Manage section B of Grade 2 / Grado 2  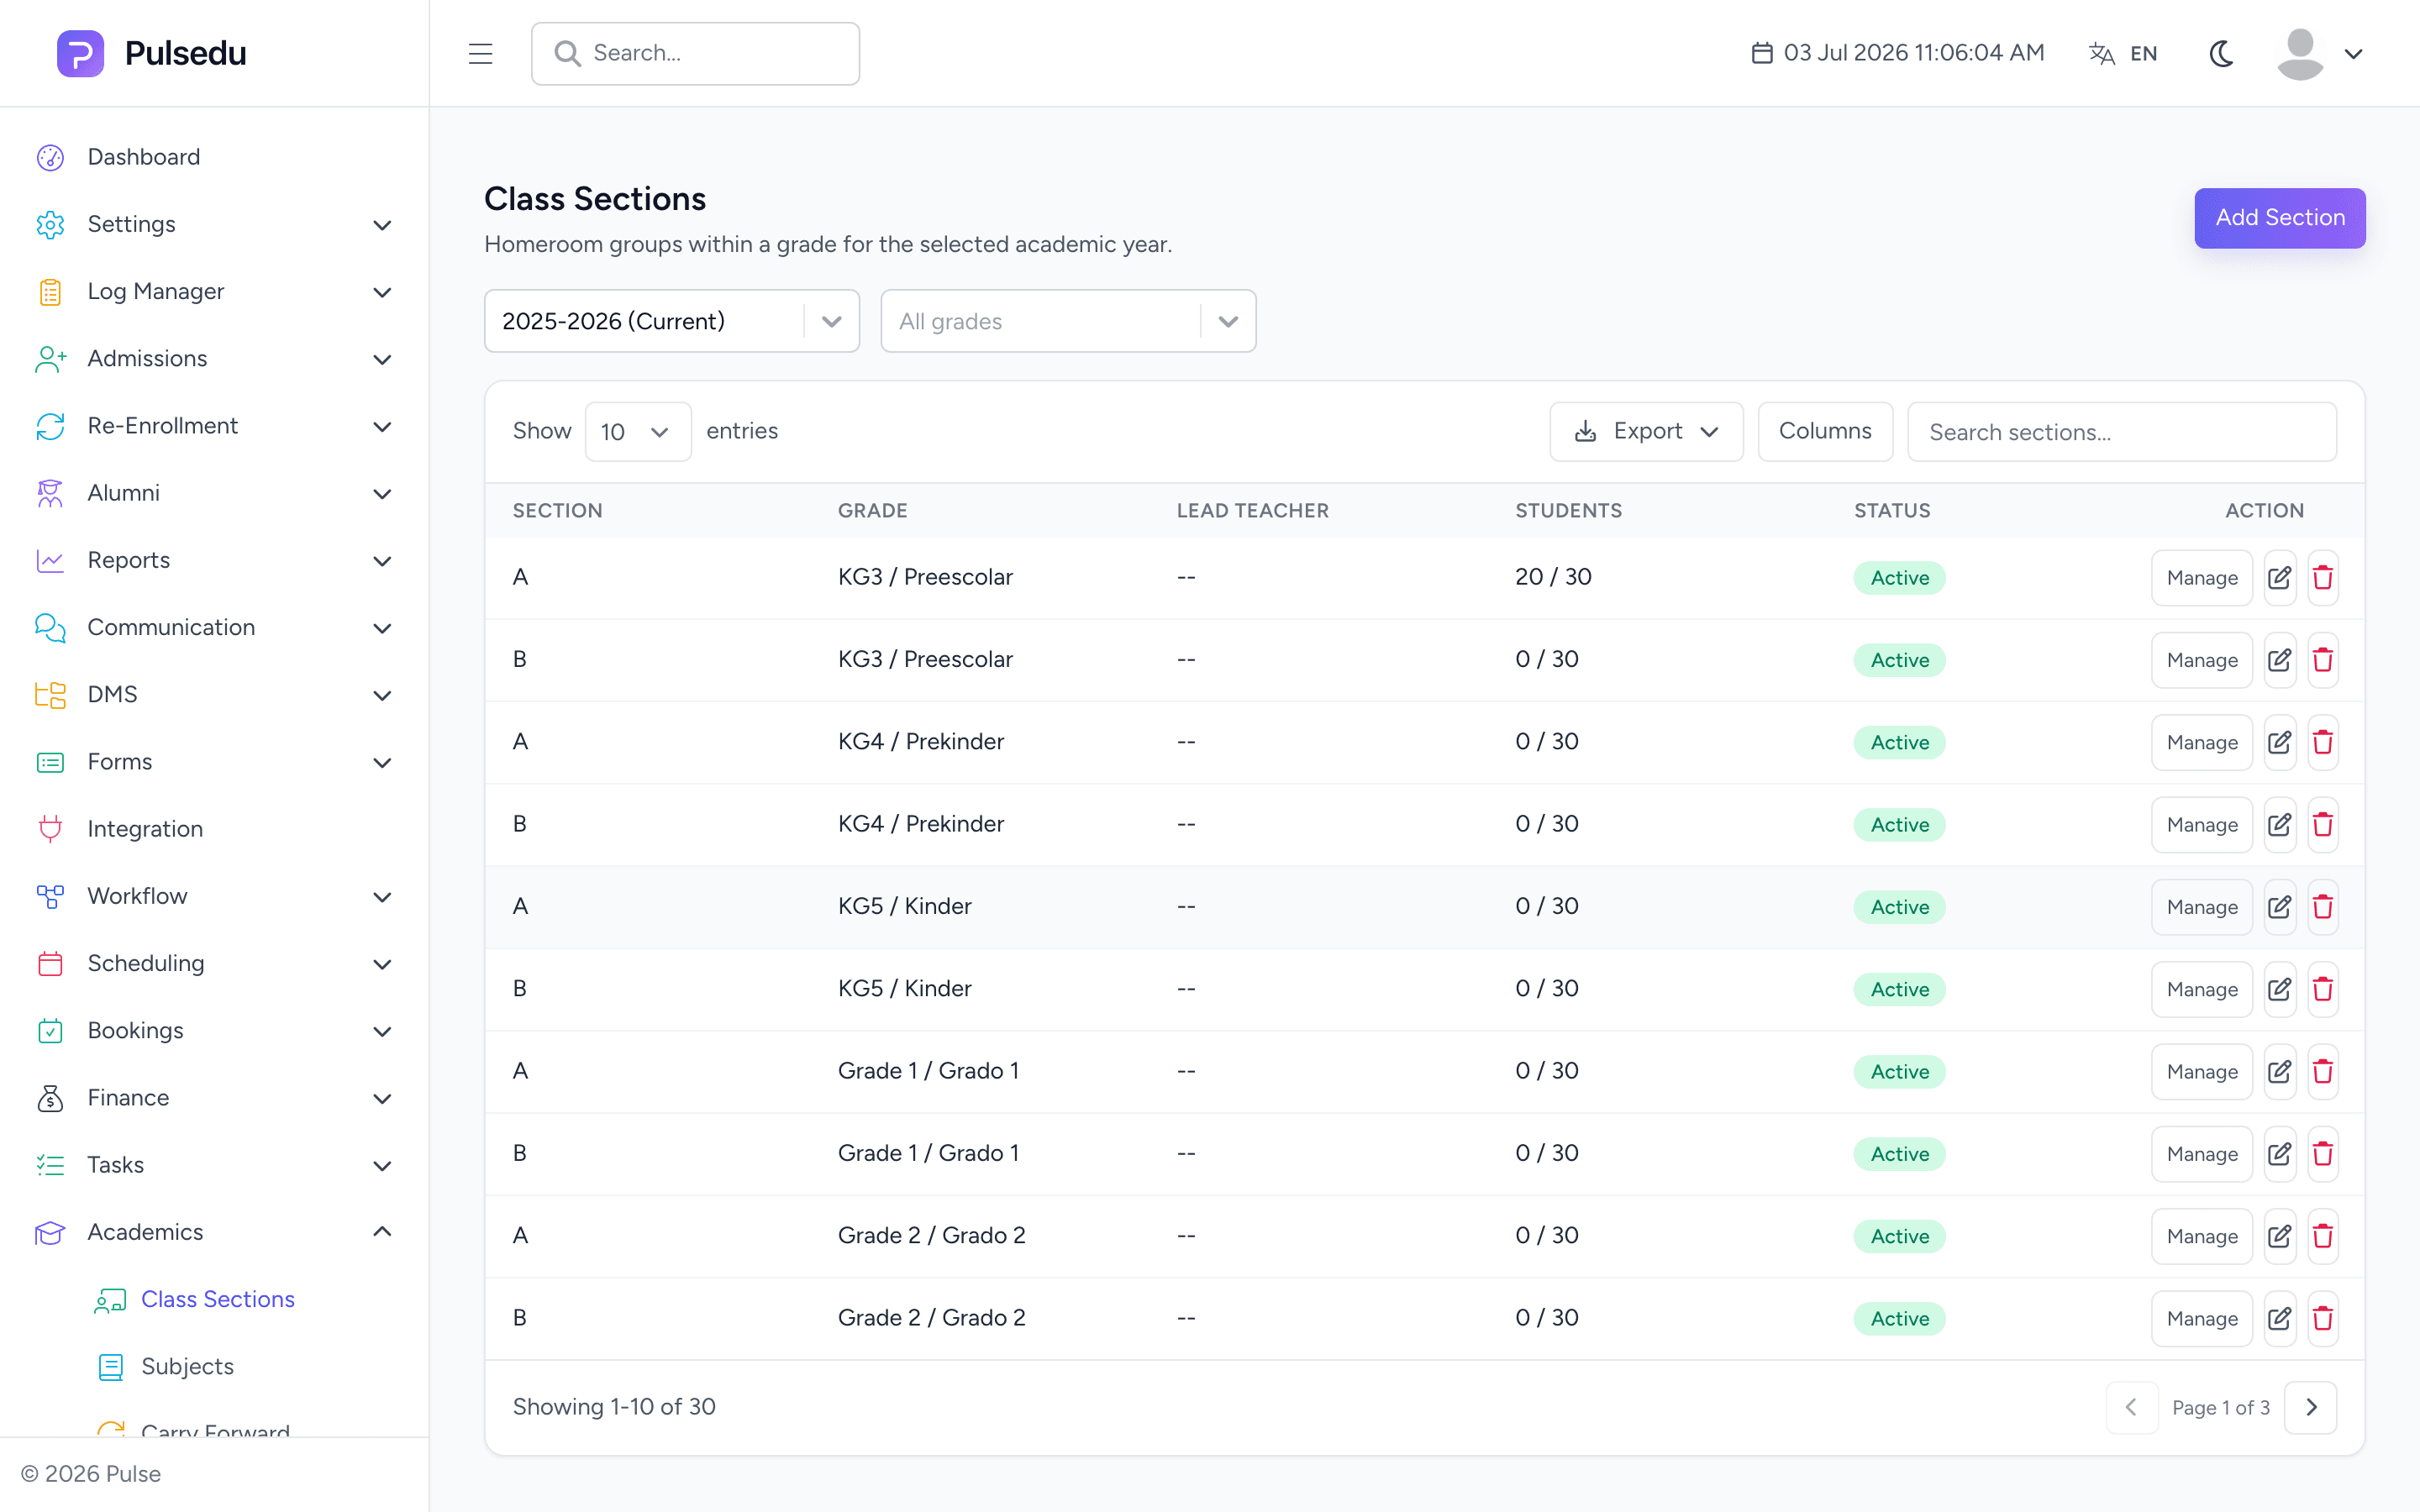2201,1318
